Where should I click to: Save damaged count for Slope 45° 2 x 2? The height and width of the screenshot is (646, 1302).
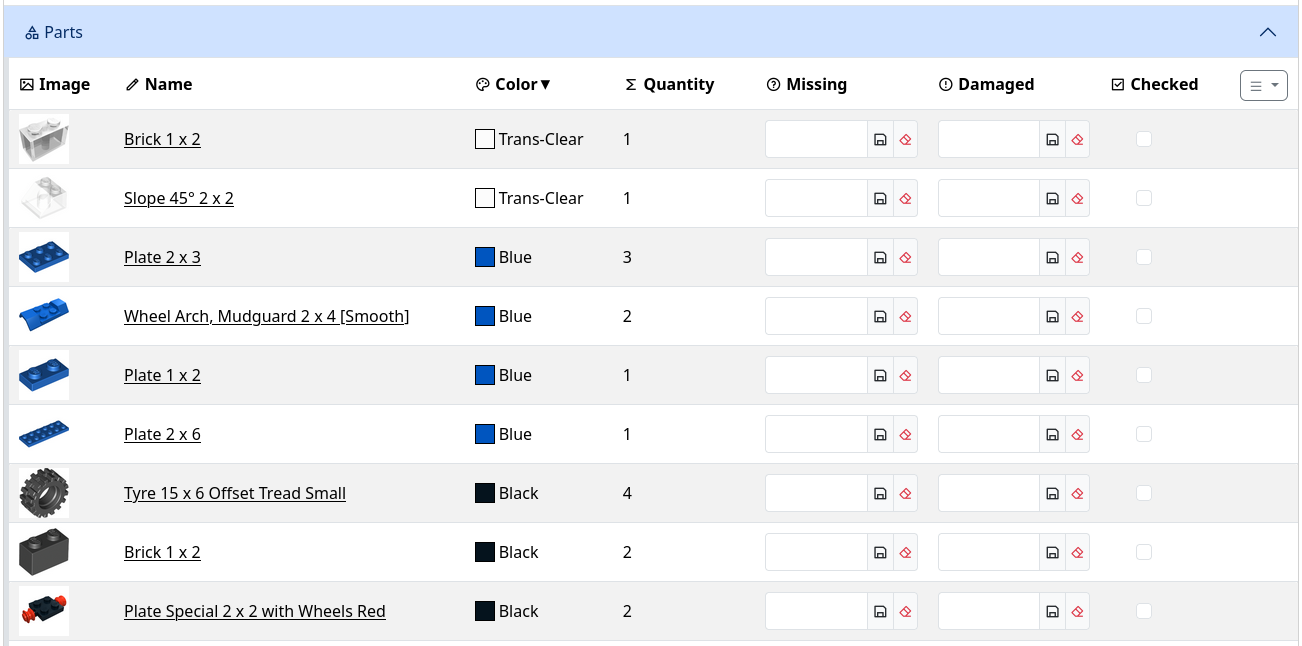1053,199
